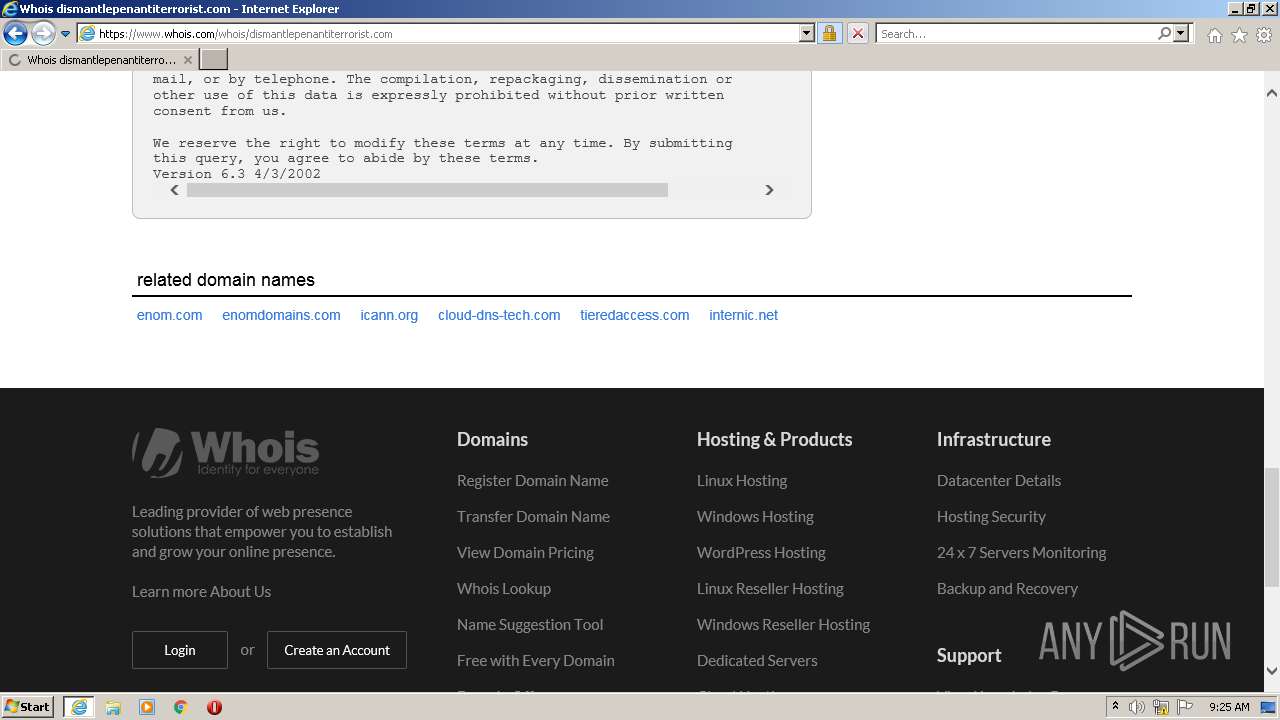Viewport: 1280px width, 720px height.
Task: Open Free with Every Domain link
Action: pos(536,660)
